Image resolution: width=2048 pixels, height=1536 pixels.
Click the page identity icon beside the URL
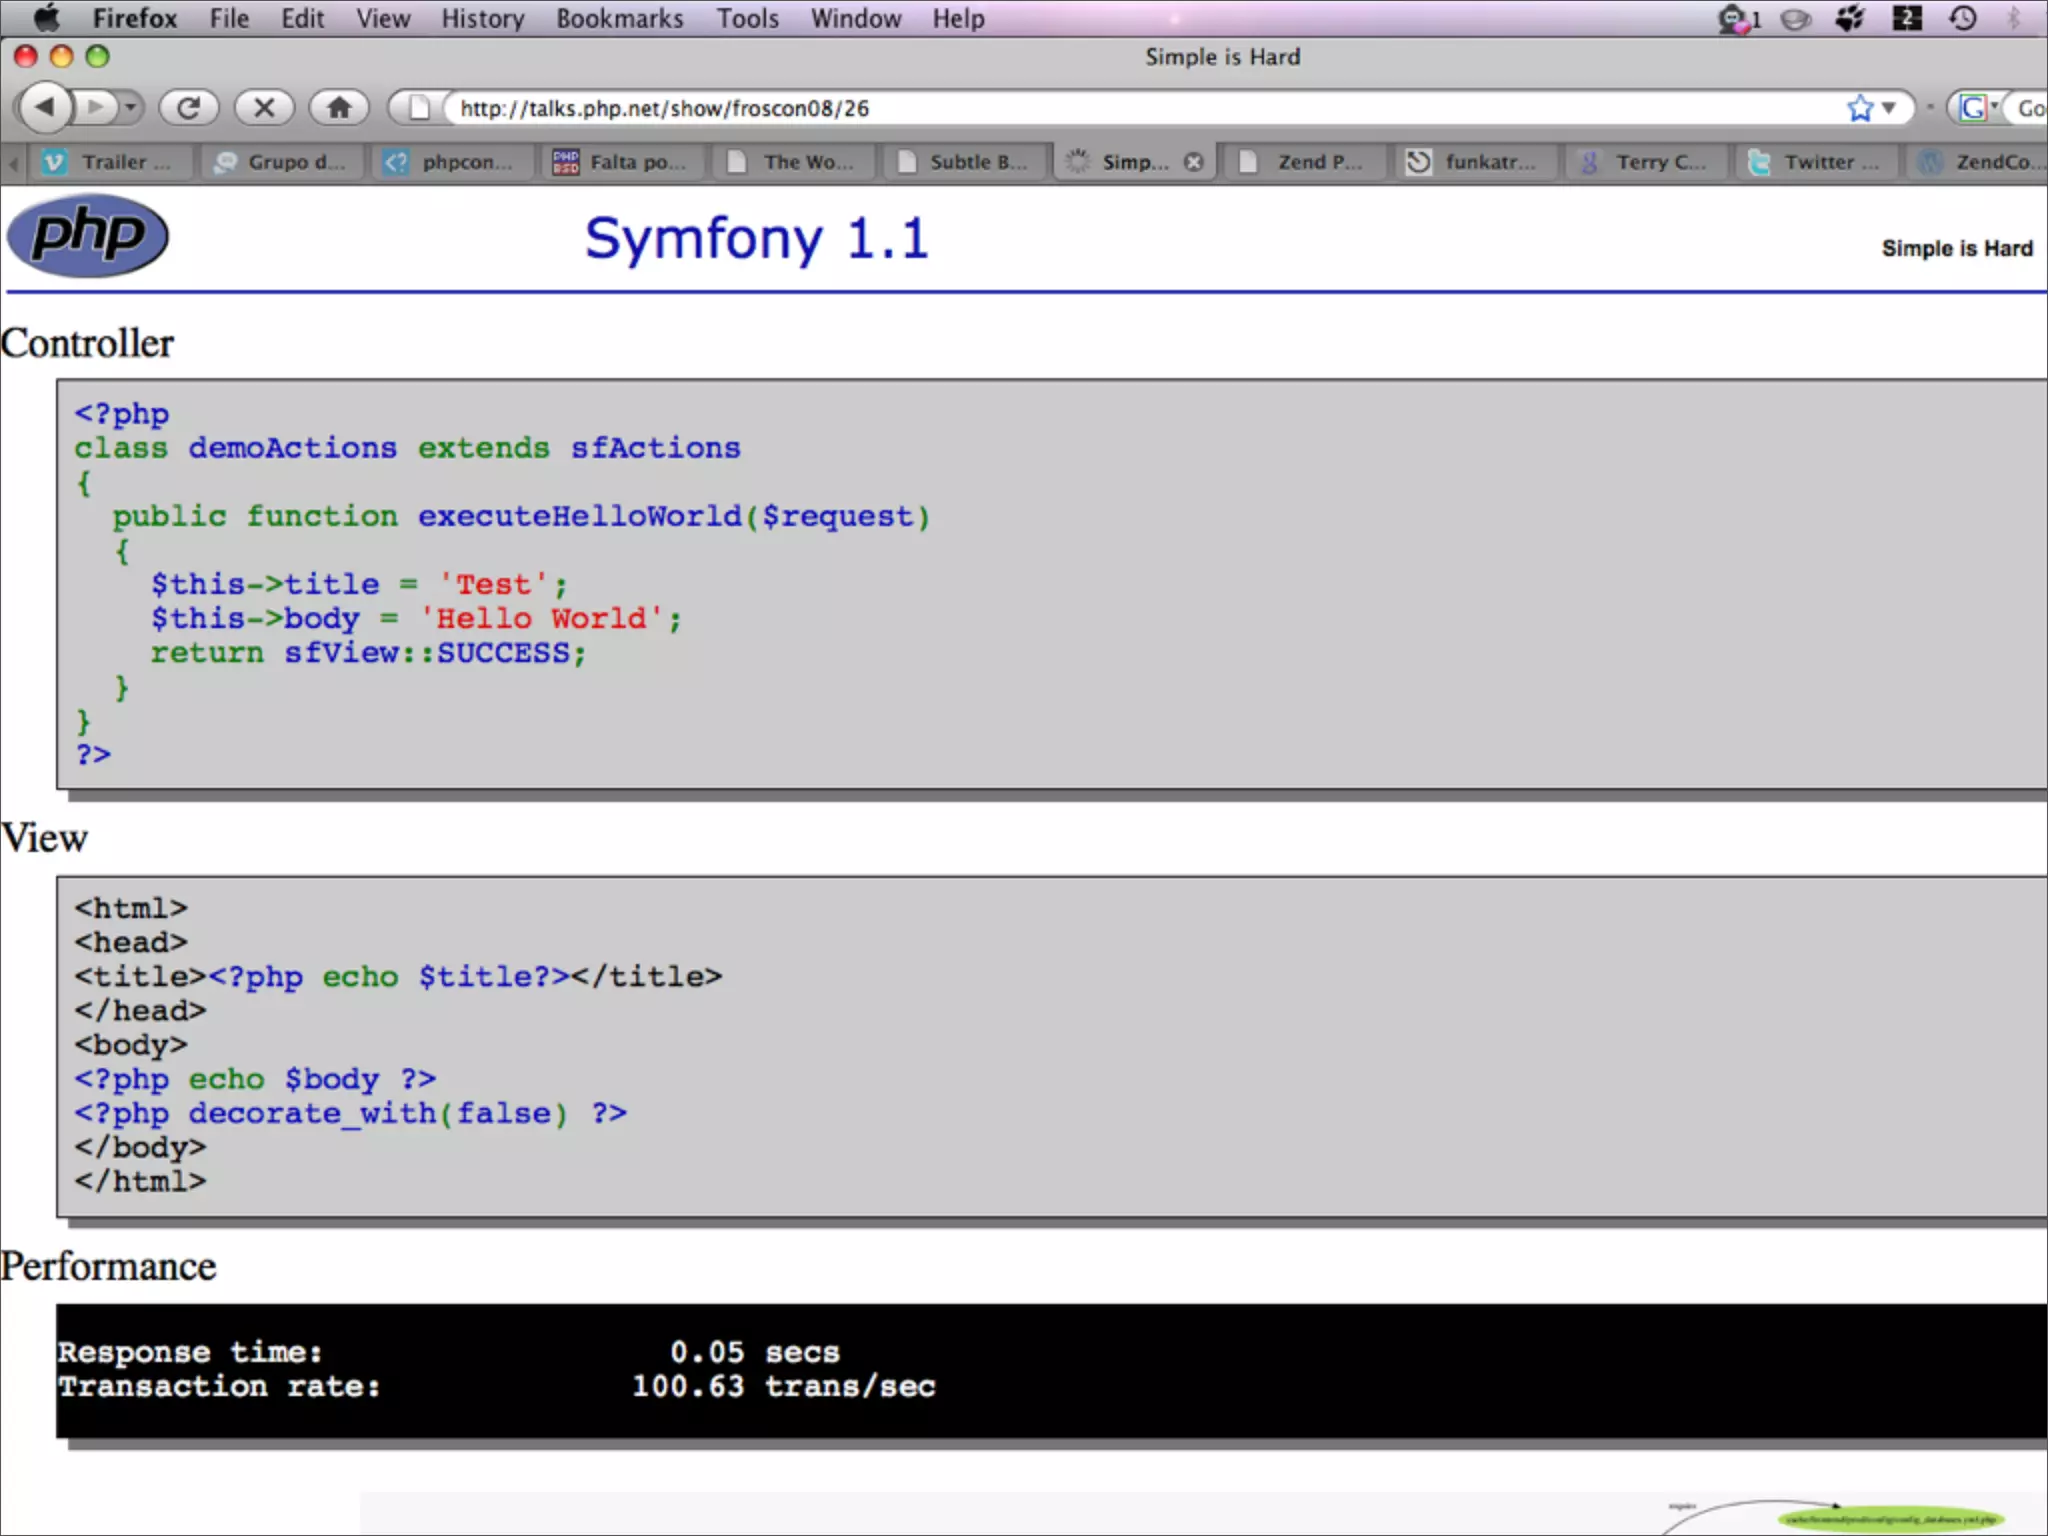pyautogui.click(x=419, y=108)
